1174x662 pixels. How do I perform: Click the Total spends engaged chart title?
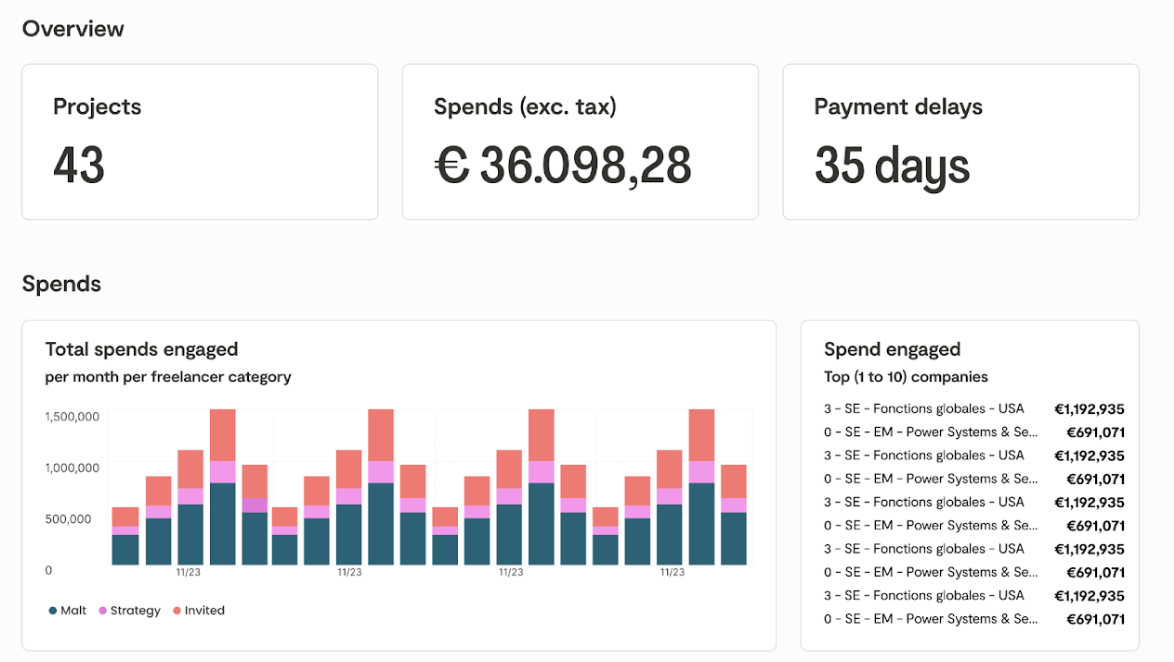pyautogui.click(x=141, y=349)
